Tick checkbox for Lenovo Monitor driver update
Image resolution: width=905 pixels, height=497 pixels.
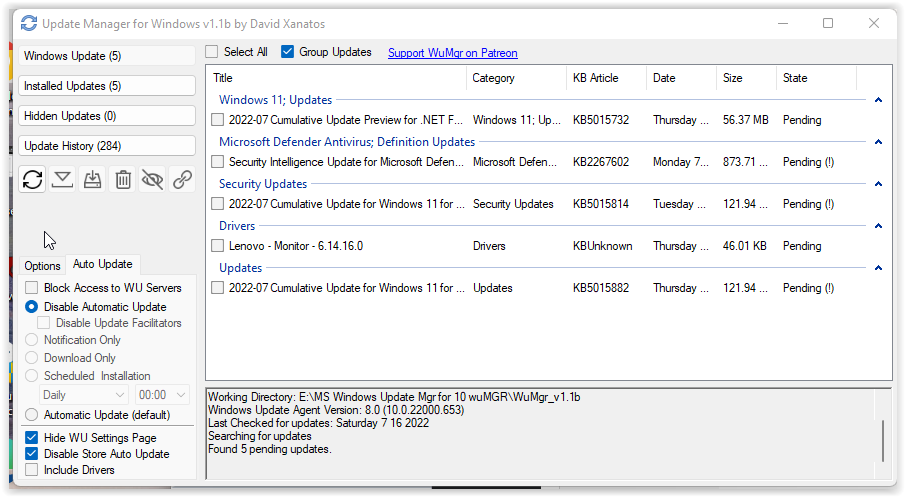[x=218, y=246]
